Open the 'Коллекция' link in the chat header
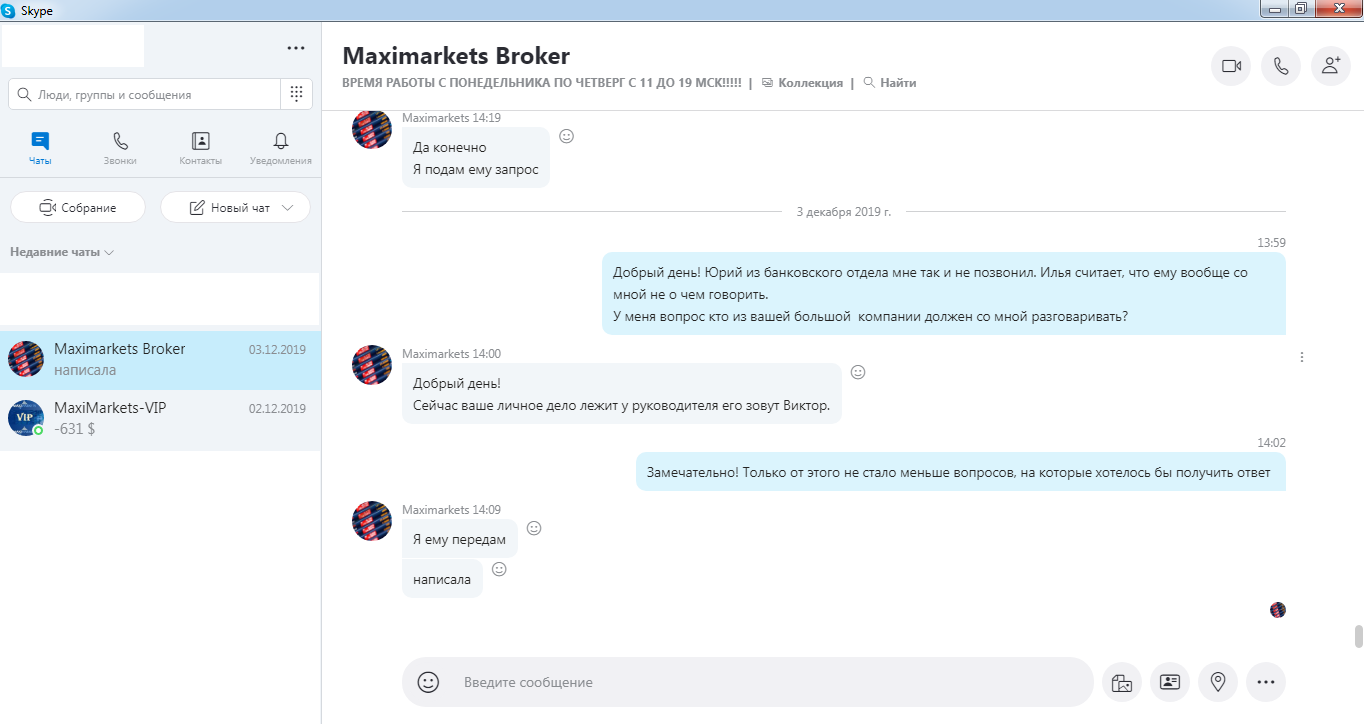The height and width of the screenshot is (724, 1368). (x=802, y=83)
